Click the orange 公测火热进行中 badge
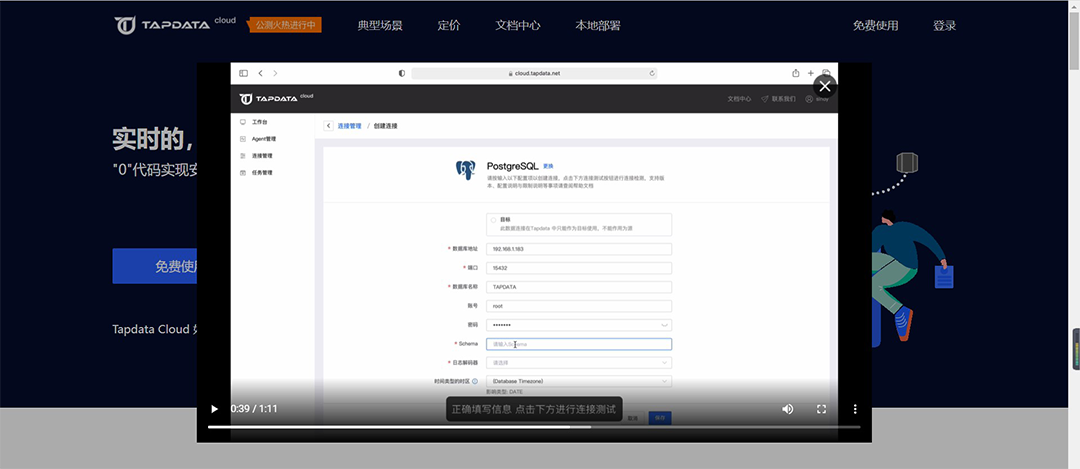Image resolution: width=1080 pixels, height=469 pixels. point(285,25)
